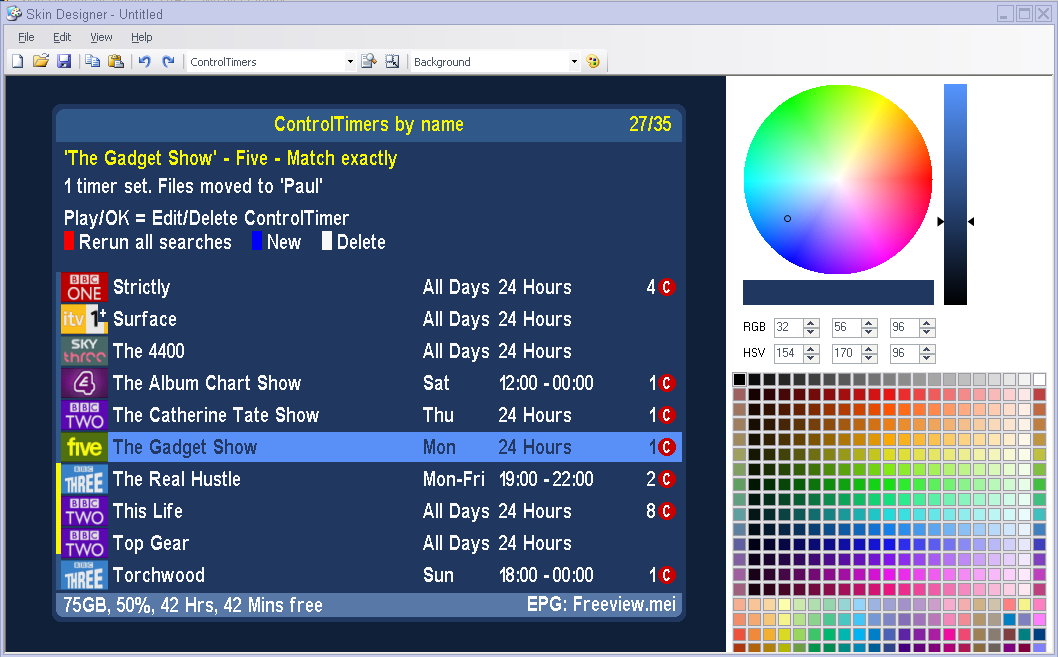The image size is (1058, 657).
Task: Click red C badge on Gadget Show row
Action: tap(667, 447)
